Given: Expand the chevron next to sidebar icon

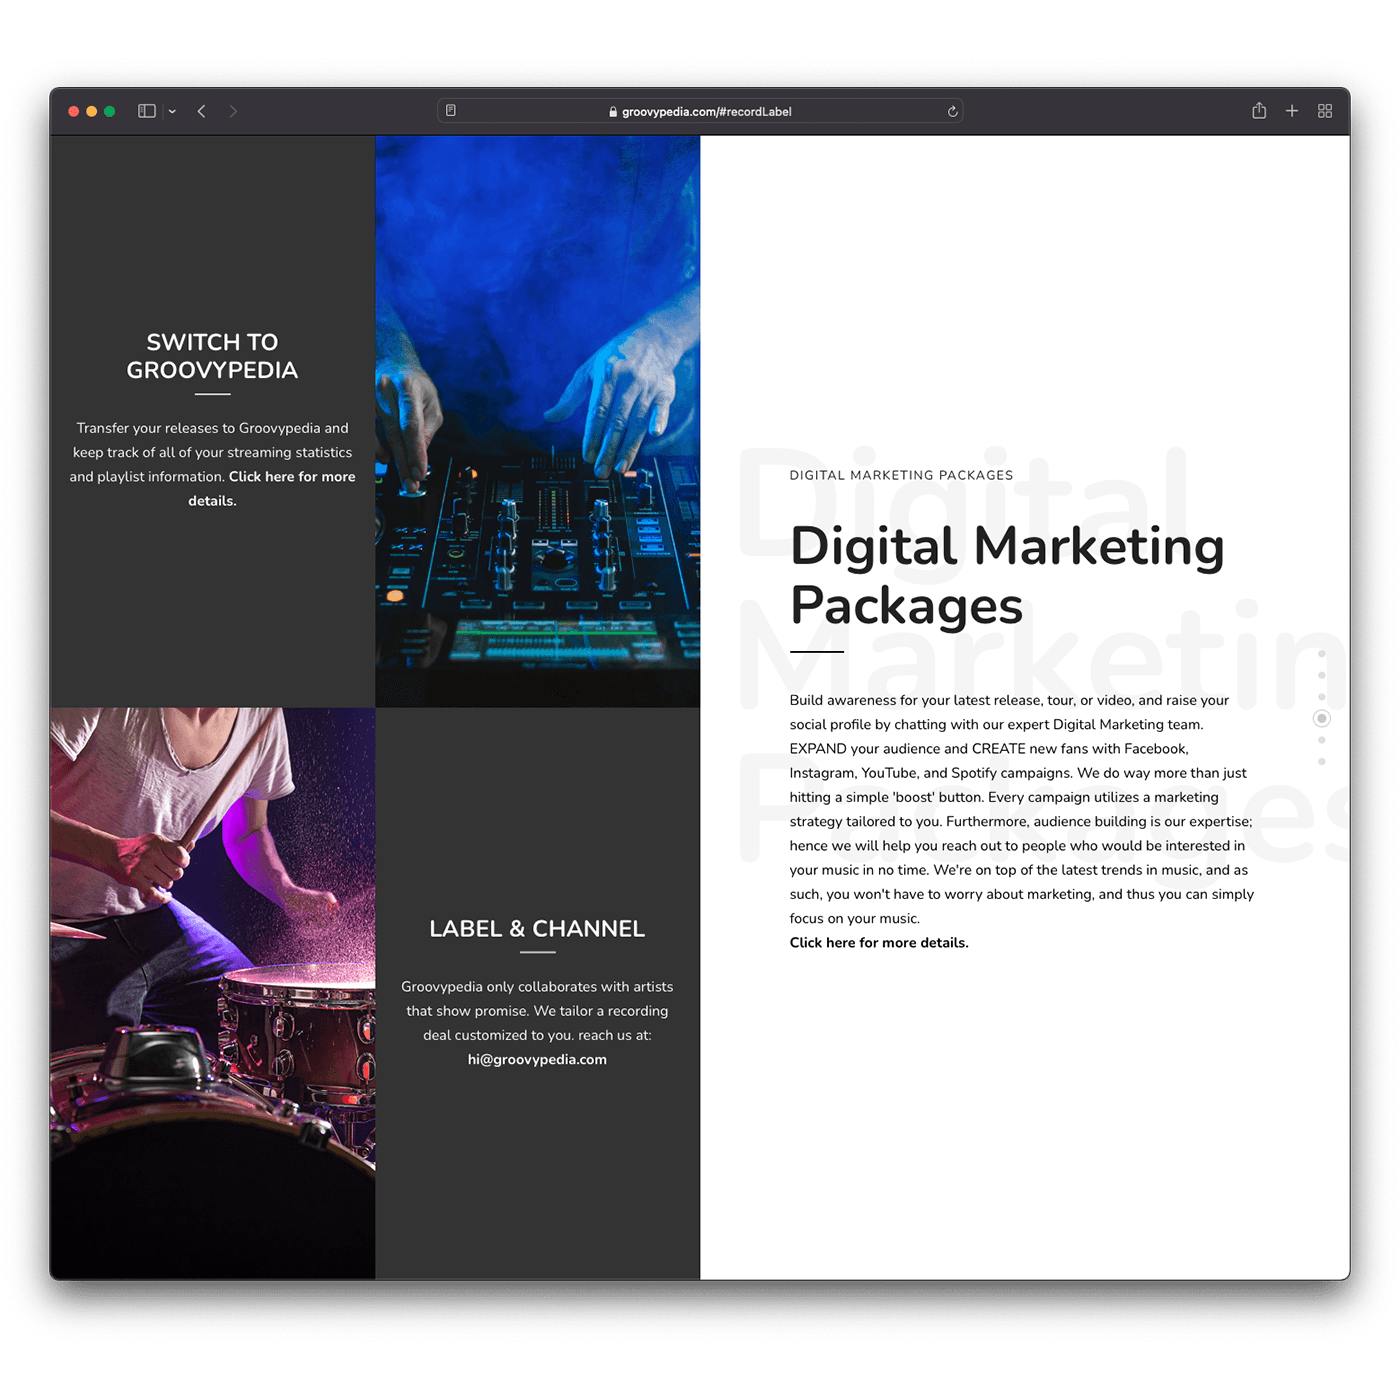Looking at the screenshot, I should tap(172, 112).
